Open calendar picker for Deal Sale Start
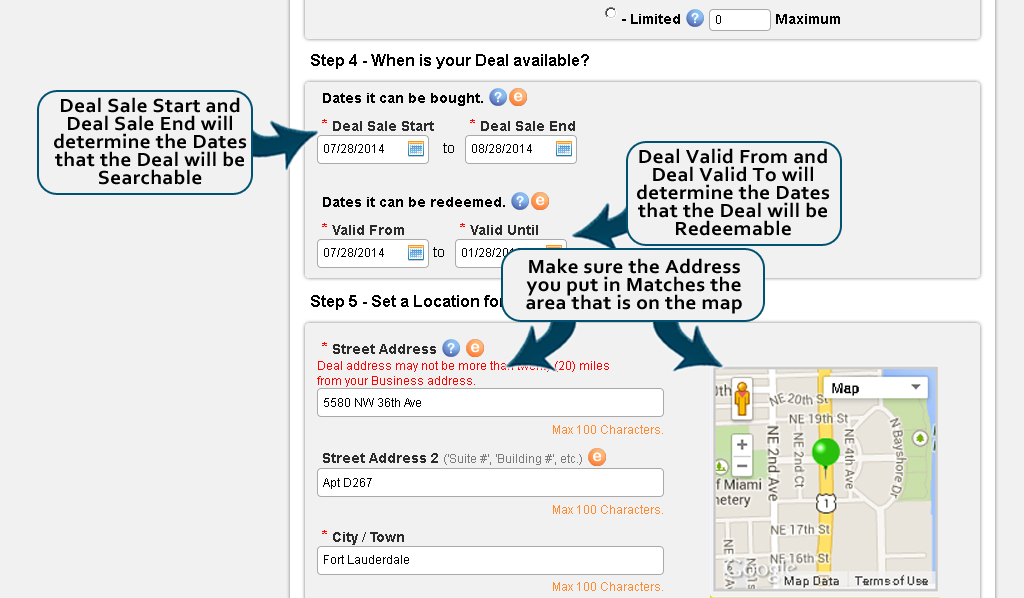This screenshot has width=1024, height=598. [416, 149]
